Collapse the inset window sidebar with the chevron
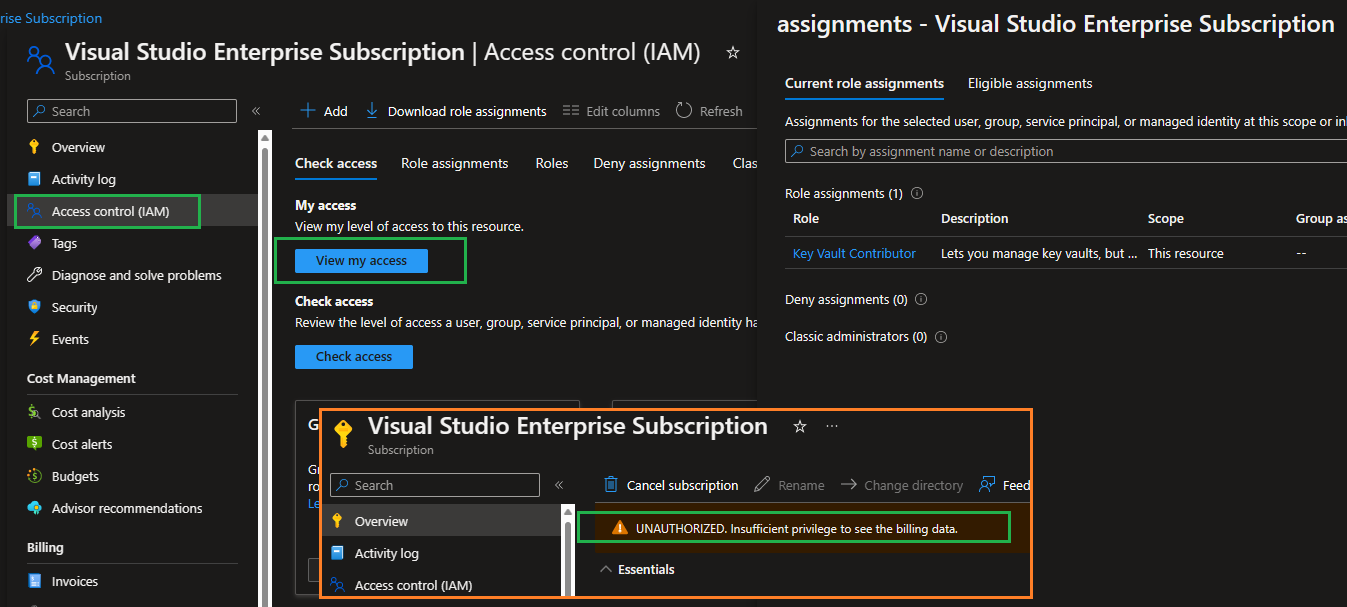 559,485
